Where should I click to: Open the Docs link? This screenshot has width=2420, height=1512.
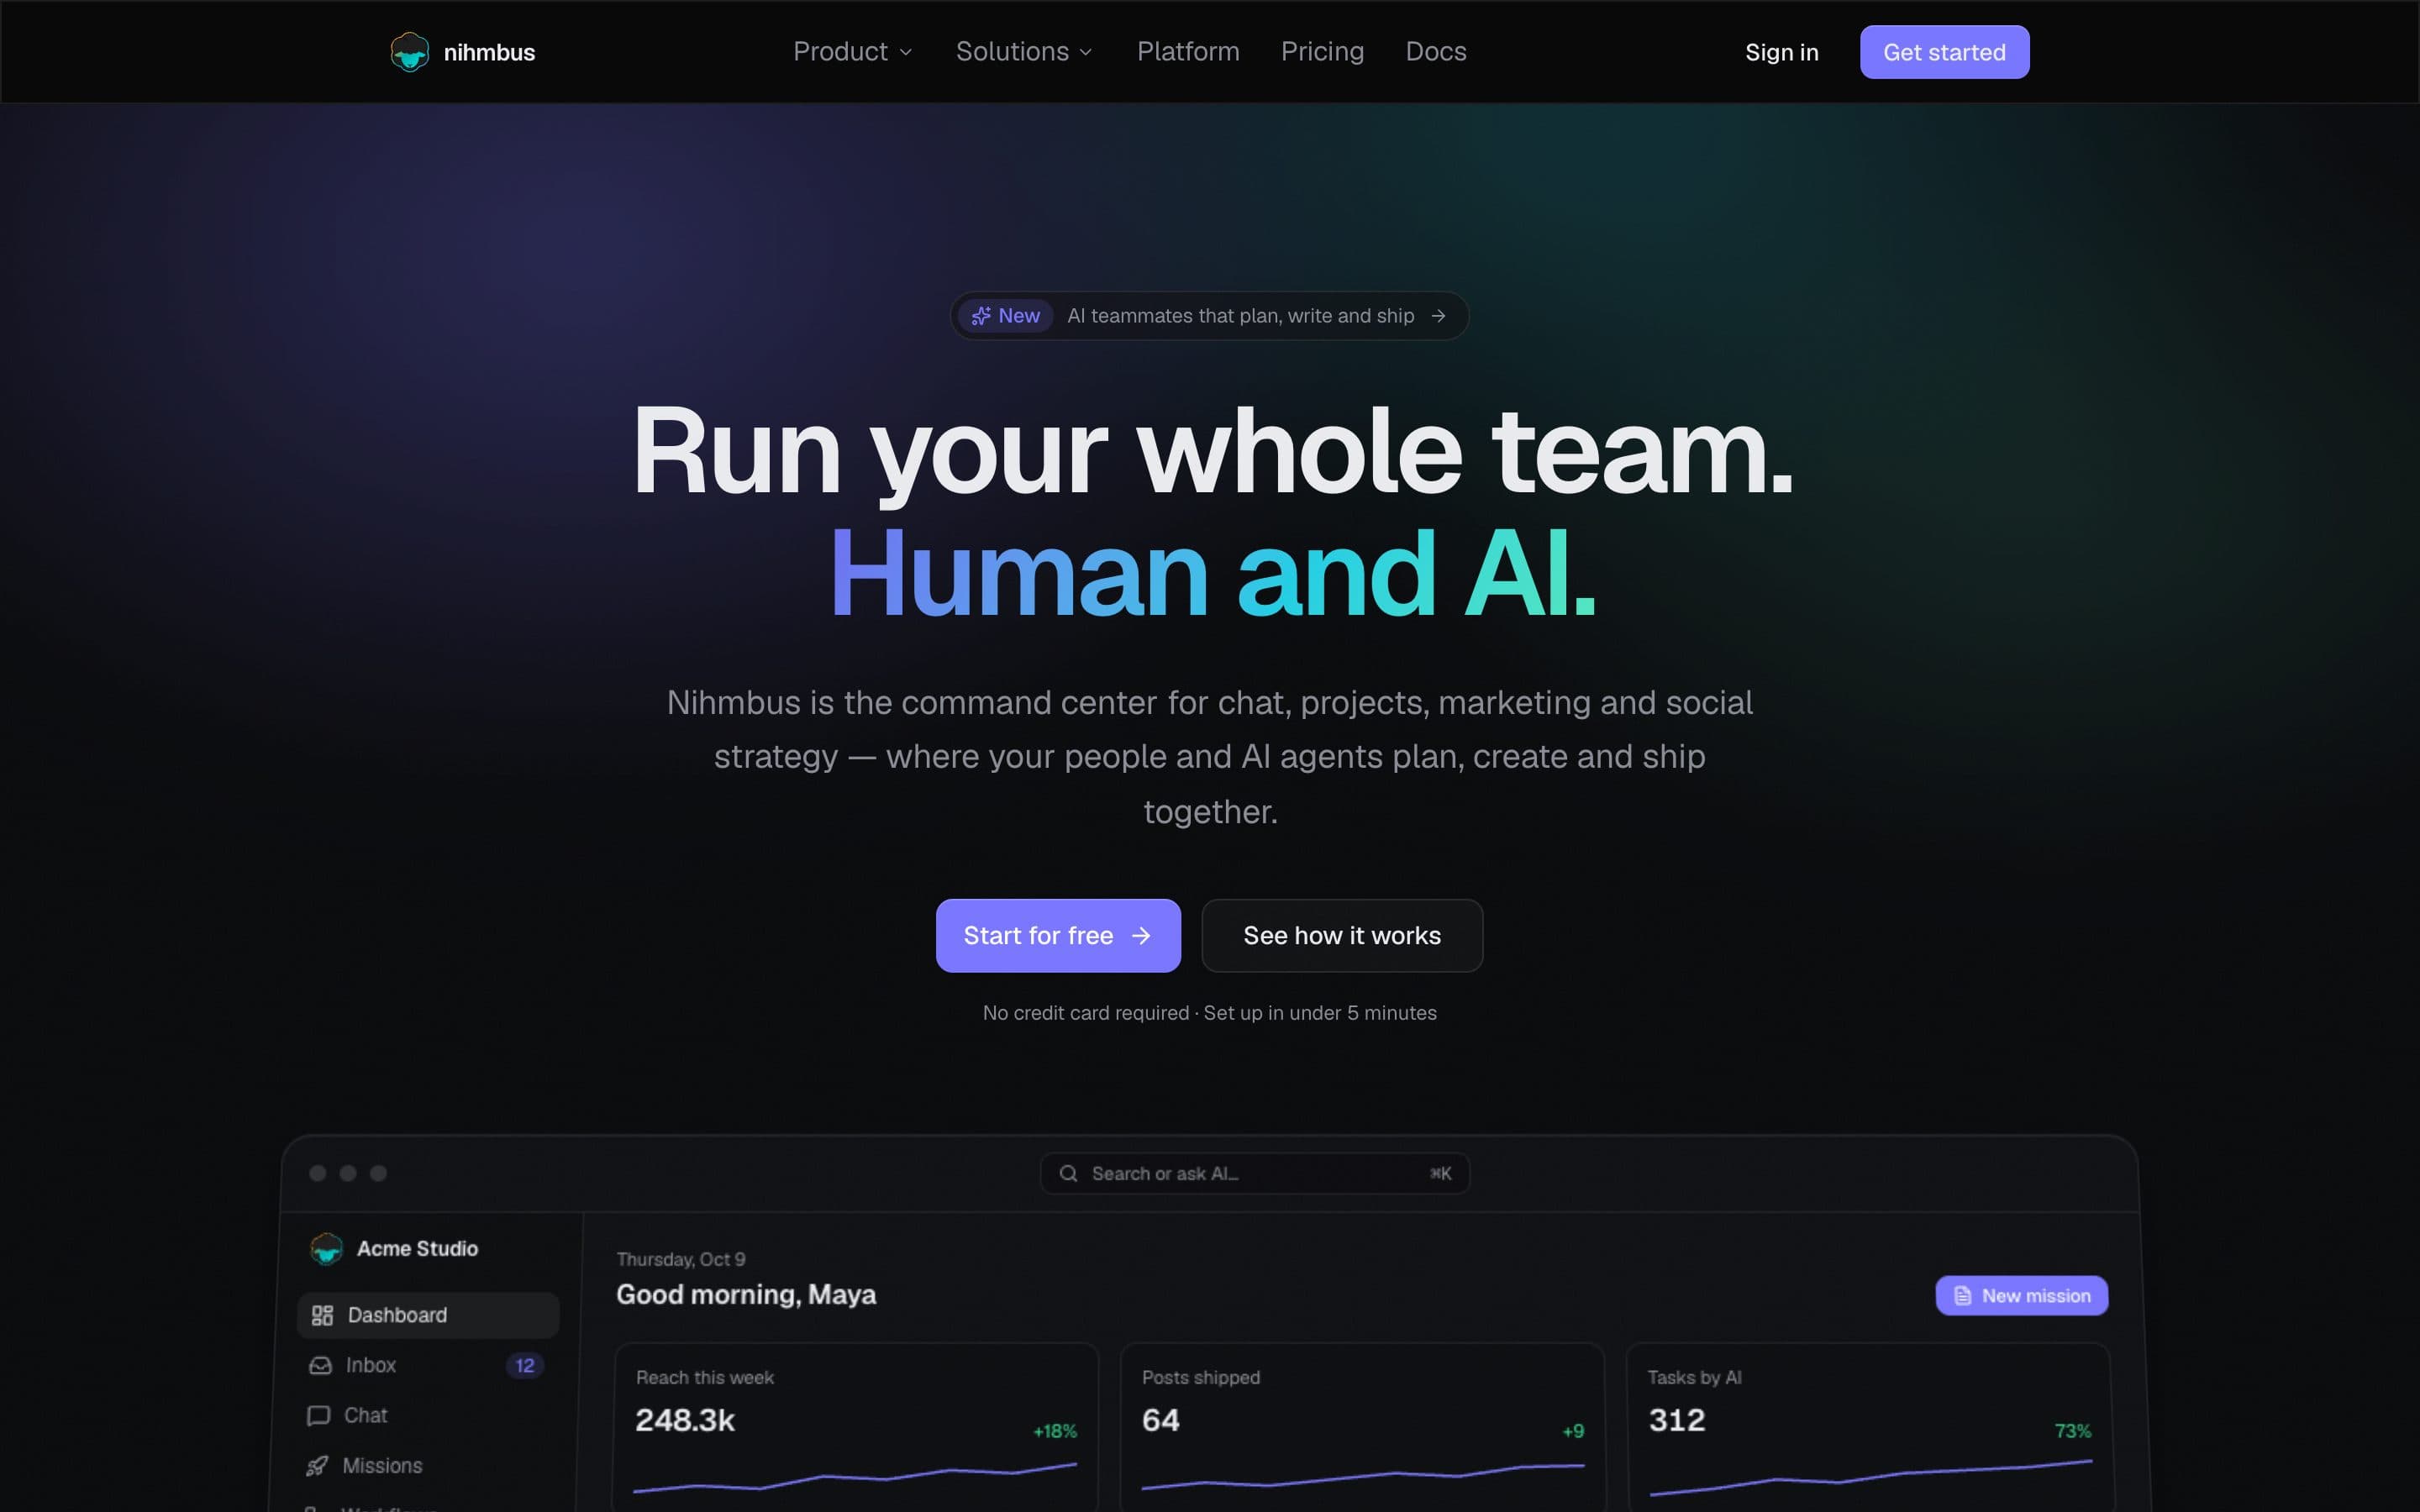[x=1435, y=52]
